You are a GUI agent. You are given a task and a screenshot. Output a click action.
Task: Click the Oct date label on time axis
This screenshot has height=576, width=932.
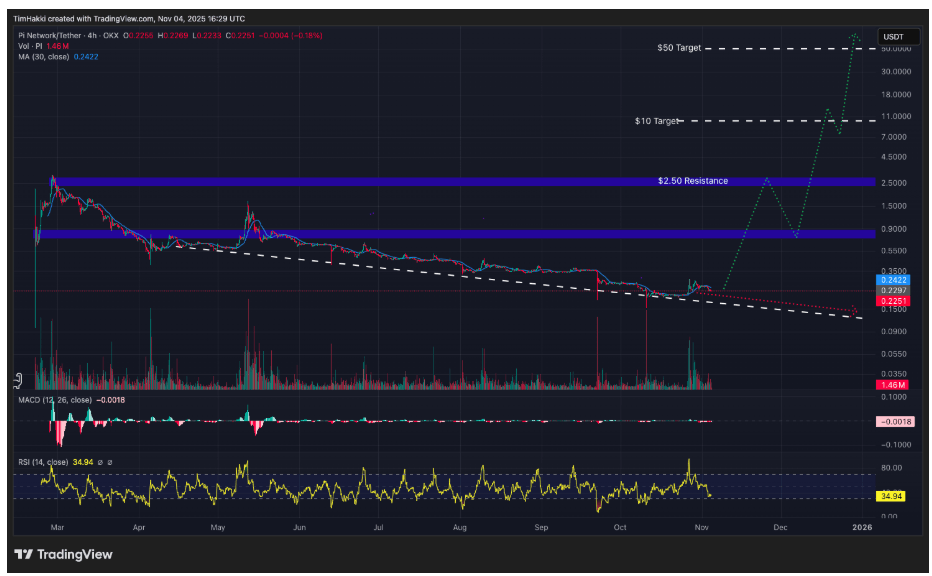pyautogui.click(x=620, y=527)
